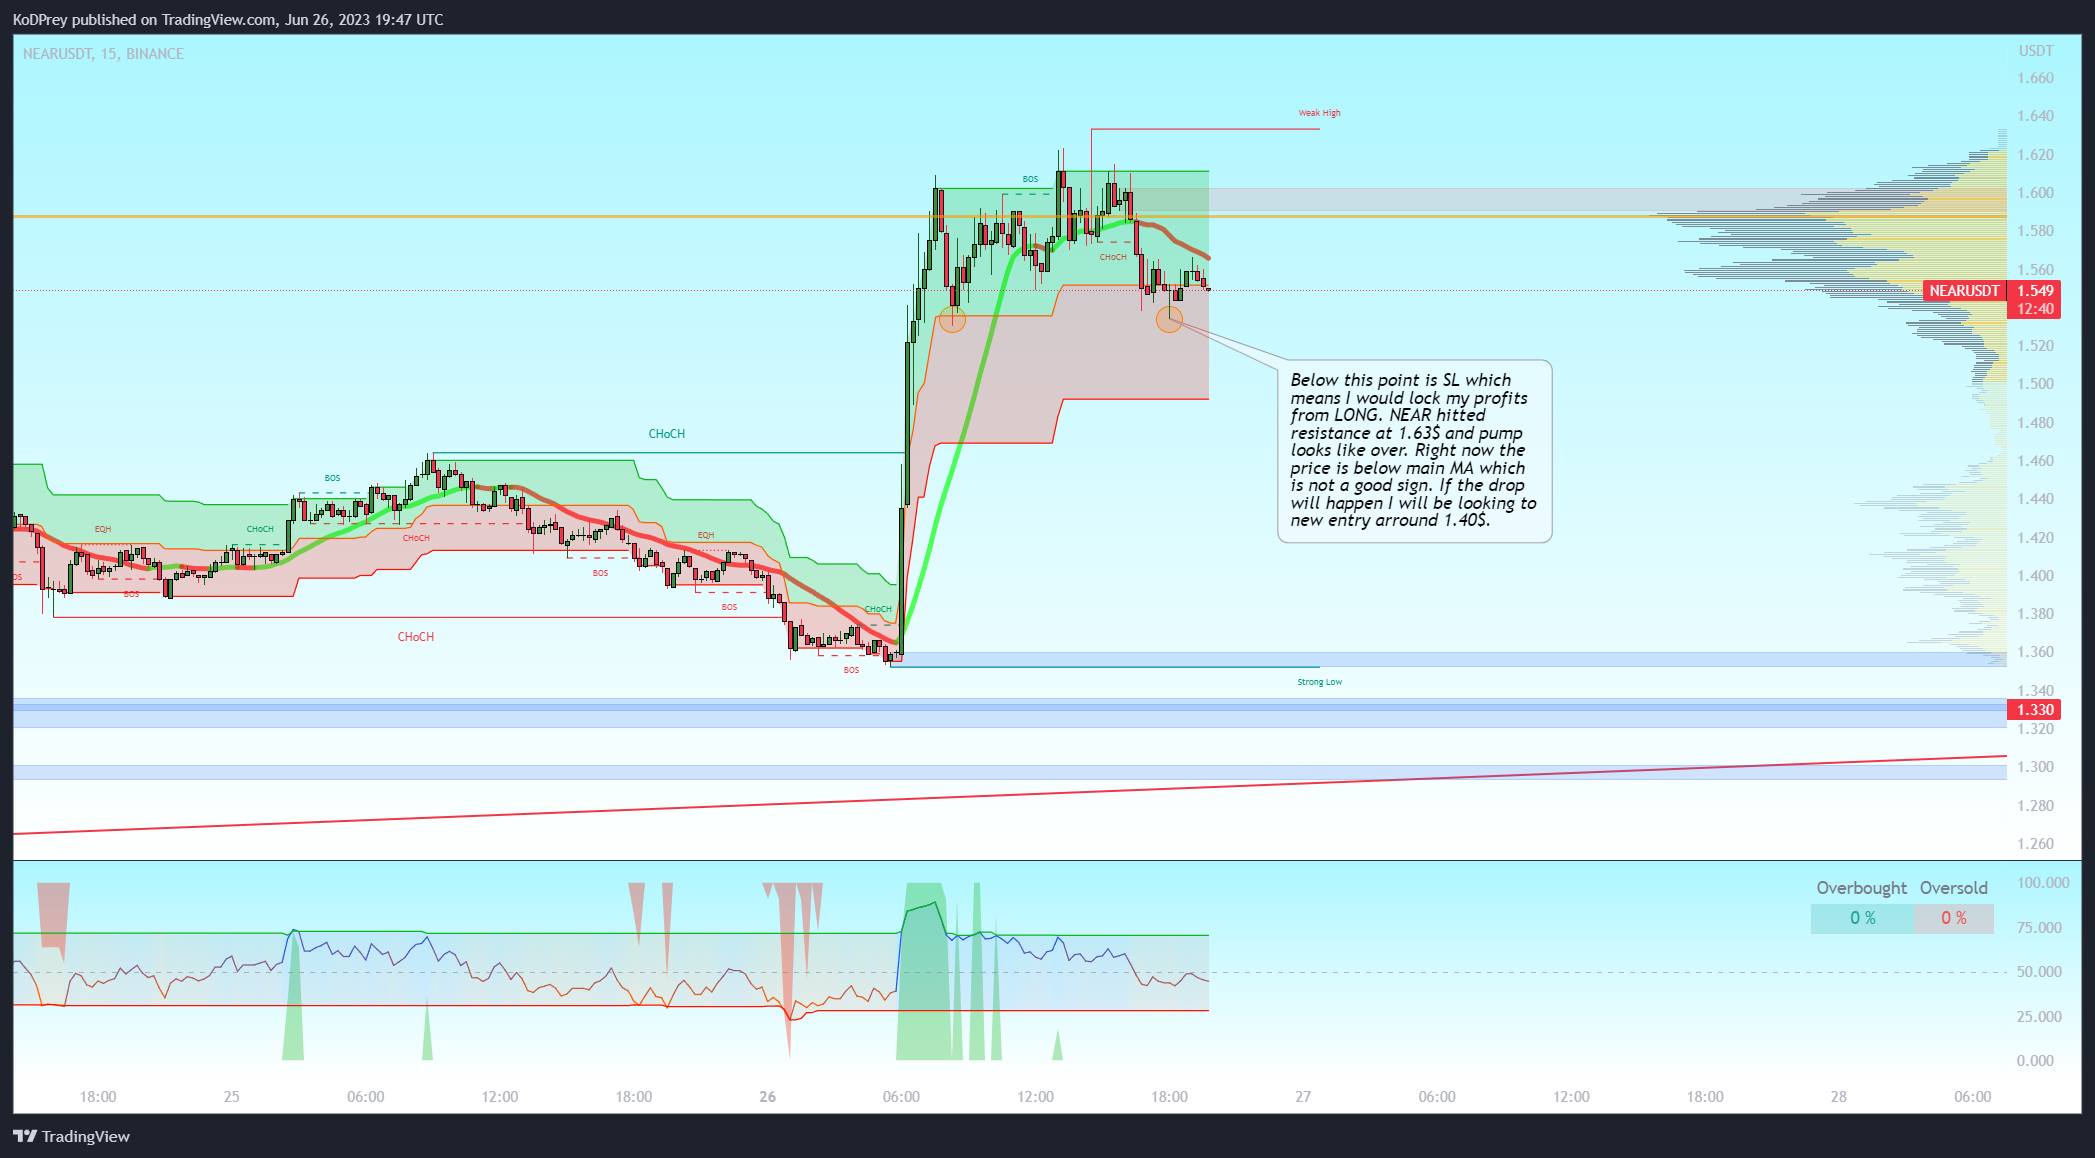This screenshot has height=1158, width=2095.
Task: Open the annotation callout about SL point
Action: click(x=1414, y=451)
